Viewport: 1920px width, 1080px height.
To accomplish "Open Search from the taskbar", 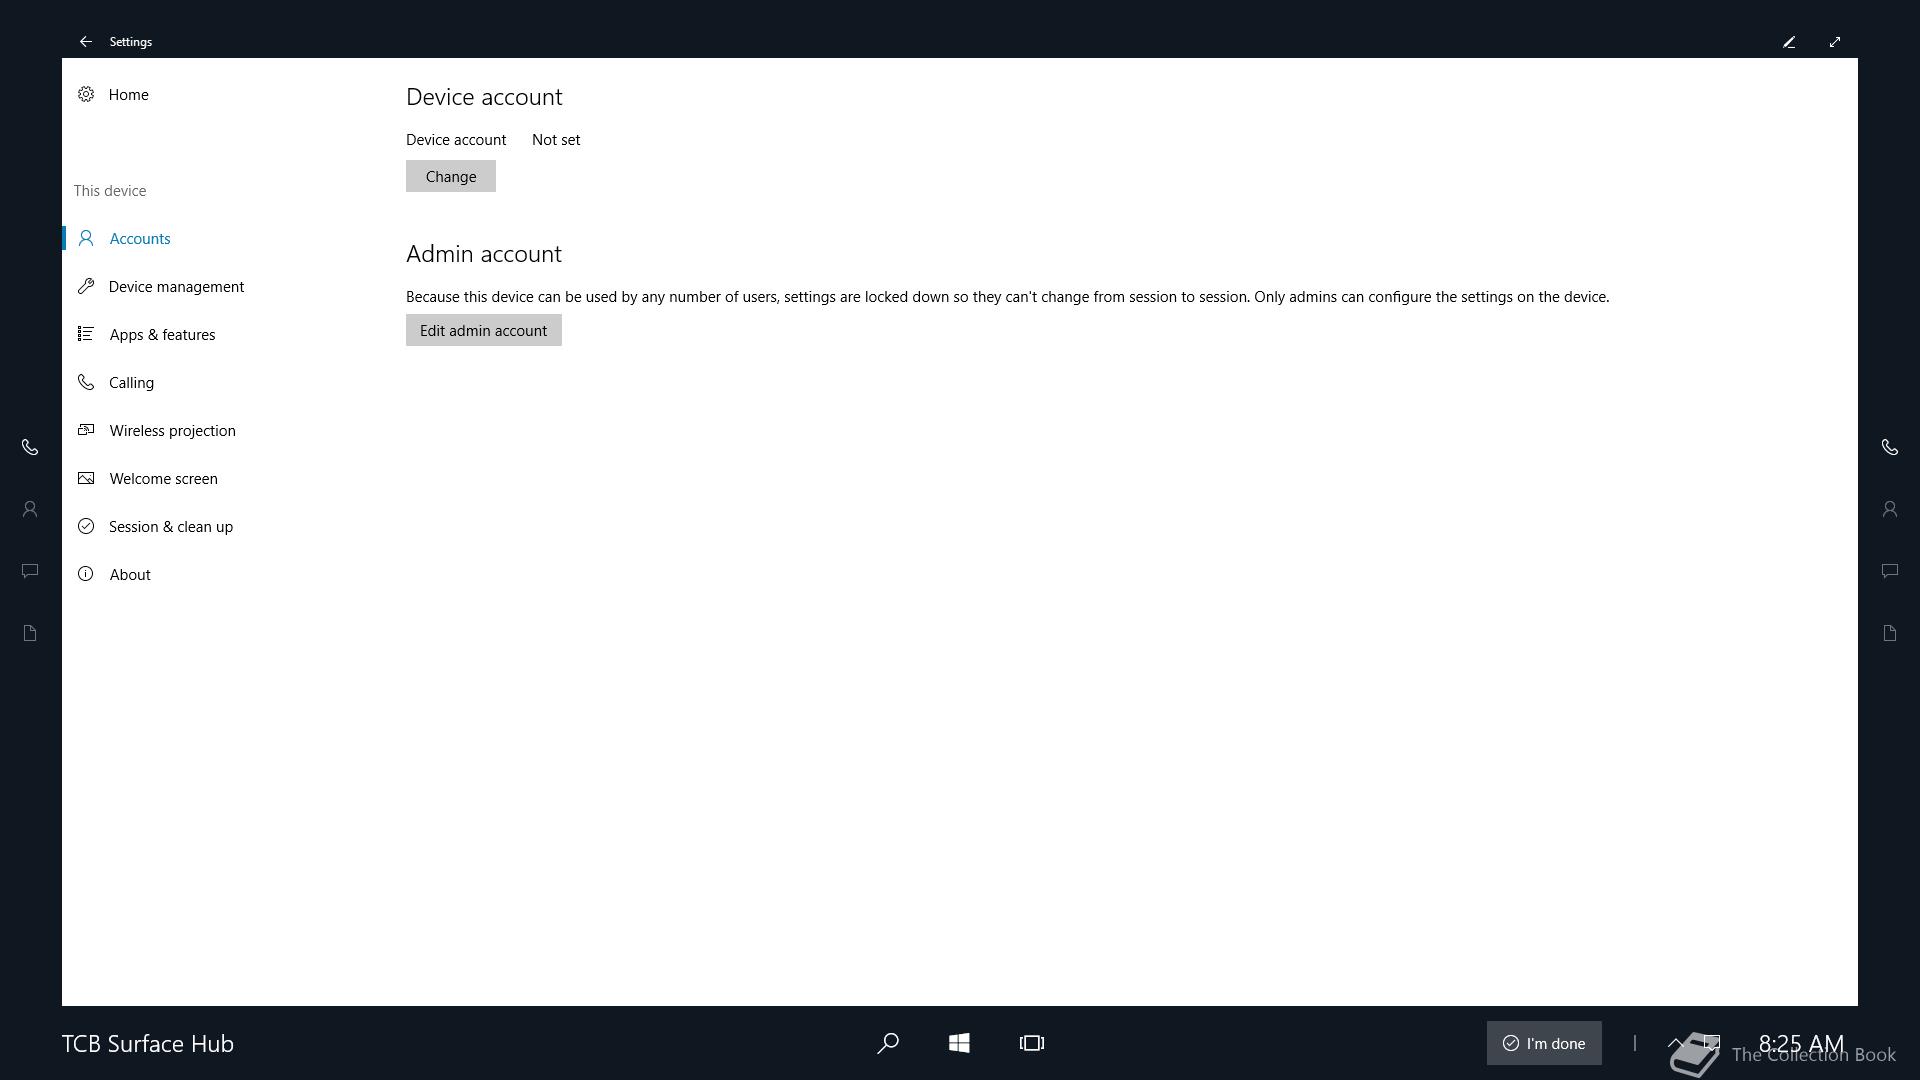I will tap(887, 1043).
